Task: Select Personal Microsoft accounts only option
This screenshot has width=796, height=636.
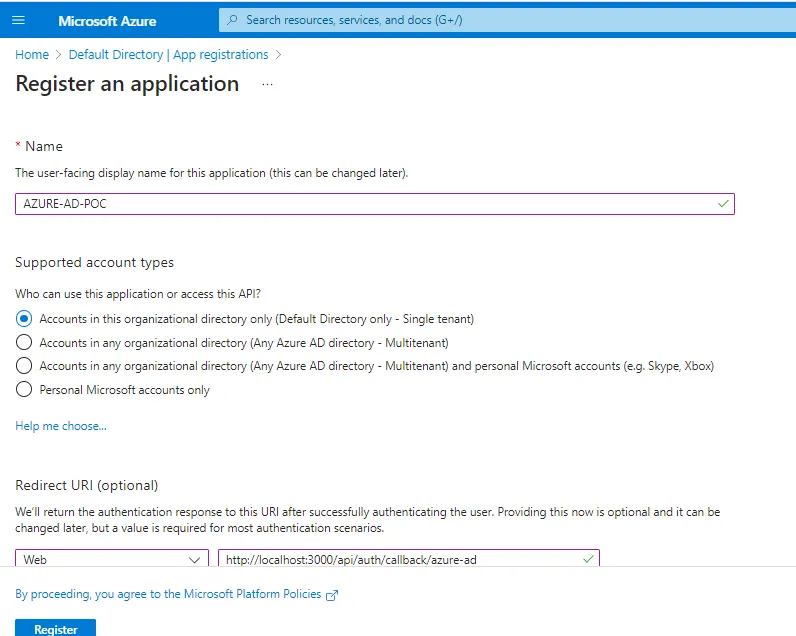Action: click(24, 389)
